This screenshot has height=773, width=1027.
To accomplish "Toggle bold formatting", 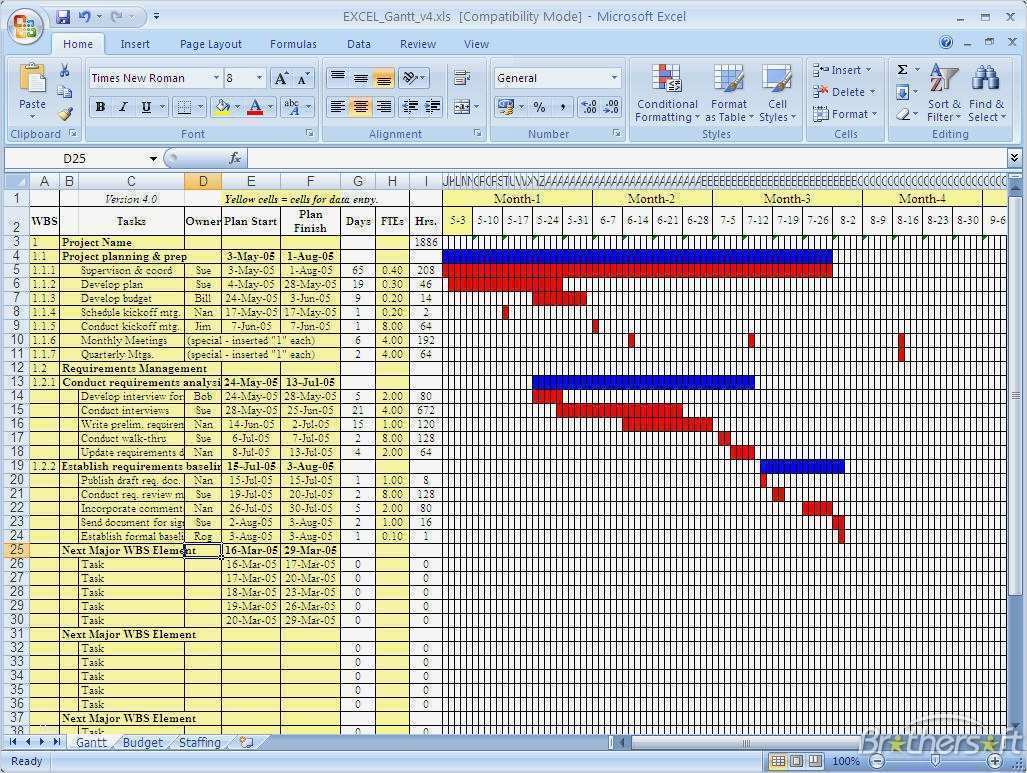I will point(100,107).
